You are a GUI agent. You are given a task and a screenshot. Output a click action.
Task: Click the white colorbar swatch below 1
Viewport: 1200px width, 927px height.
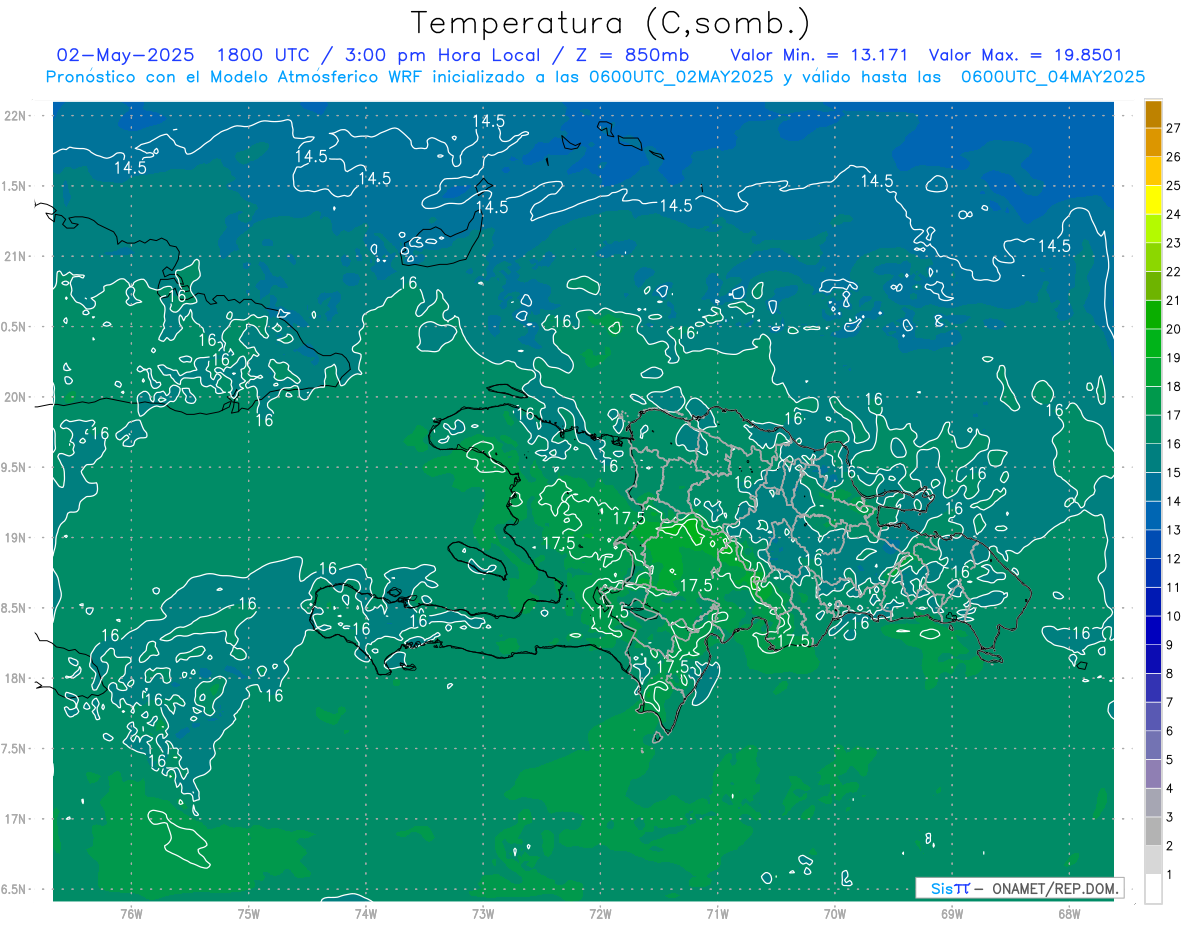click(1153, 889)
